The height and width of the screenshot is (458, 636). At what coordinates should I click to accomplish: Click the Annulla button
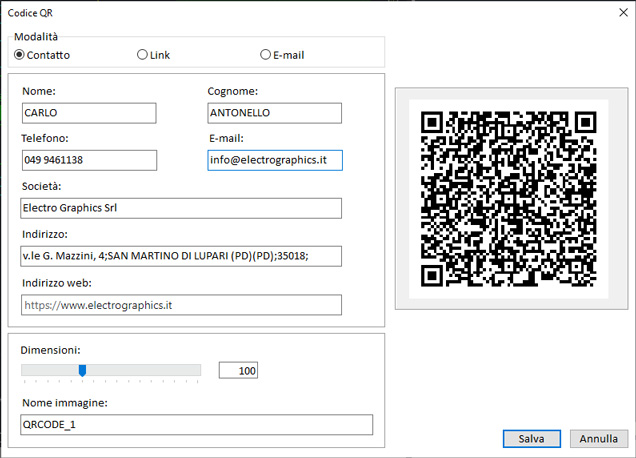click(599, 439)
